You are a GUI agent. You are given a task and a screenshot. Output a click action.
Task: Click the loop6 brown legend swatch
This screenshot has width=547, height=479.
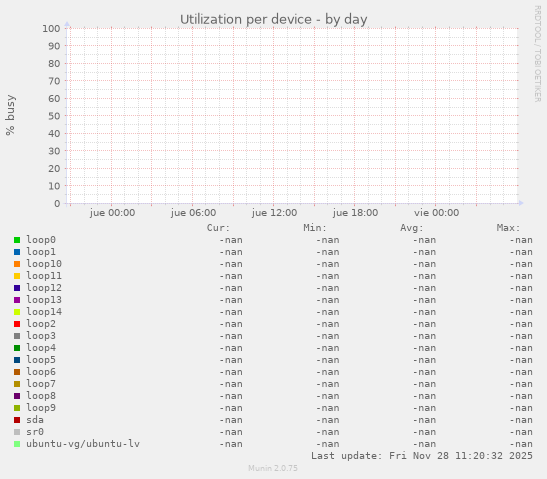click(17, 372)
